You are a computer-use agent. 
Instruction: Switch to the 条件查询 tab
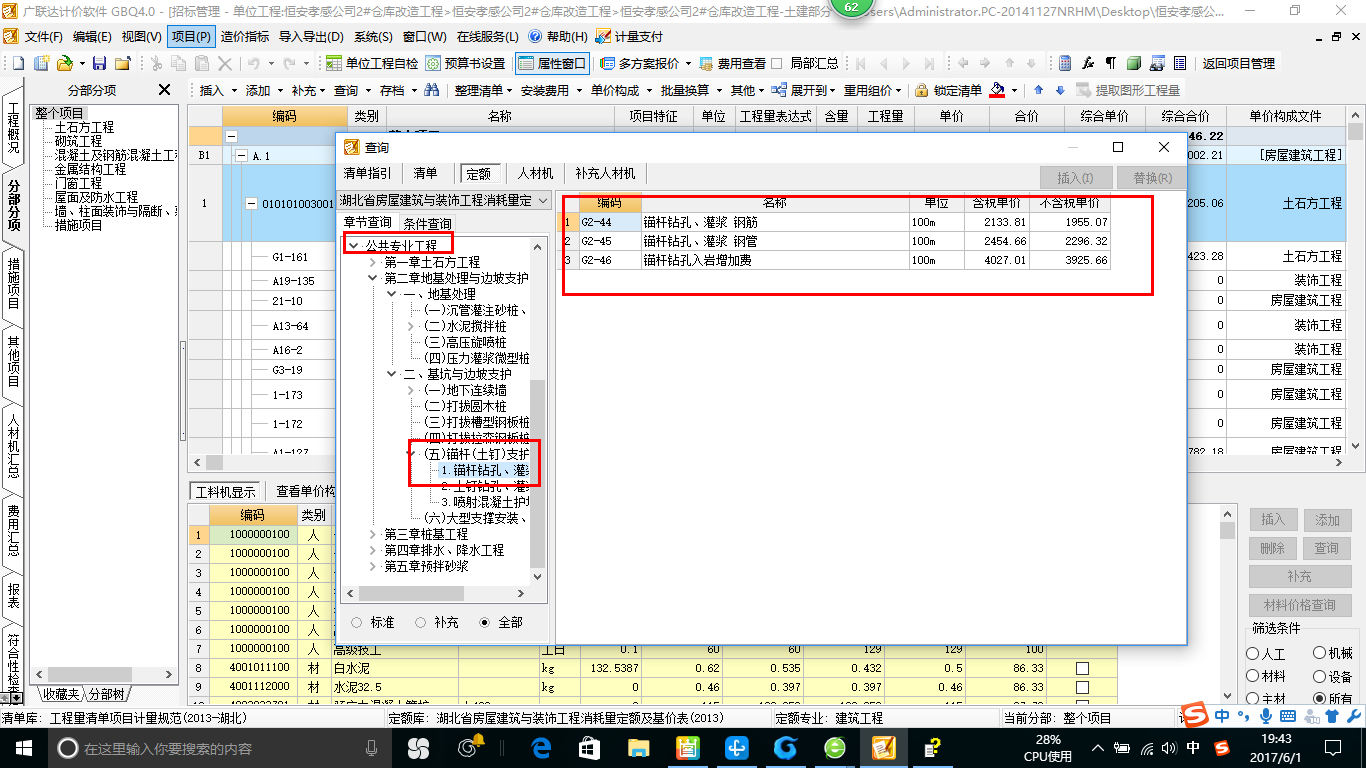[x=427, y=223]
